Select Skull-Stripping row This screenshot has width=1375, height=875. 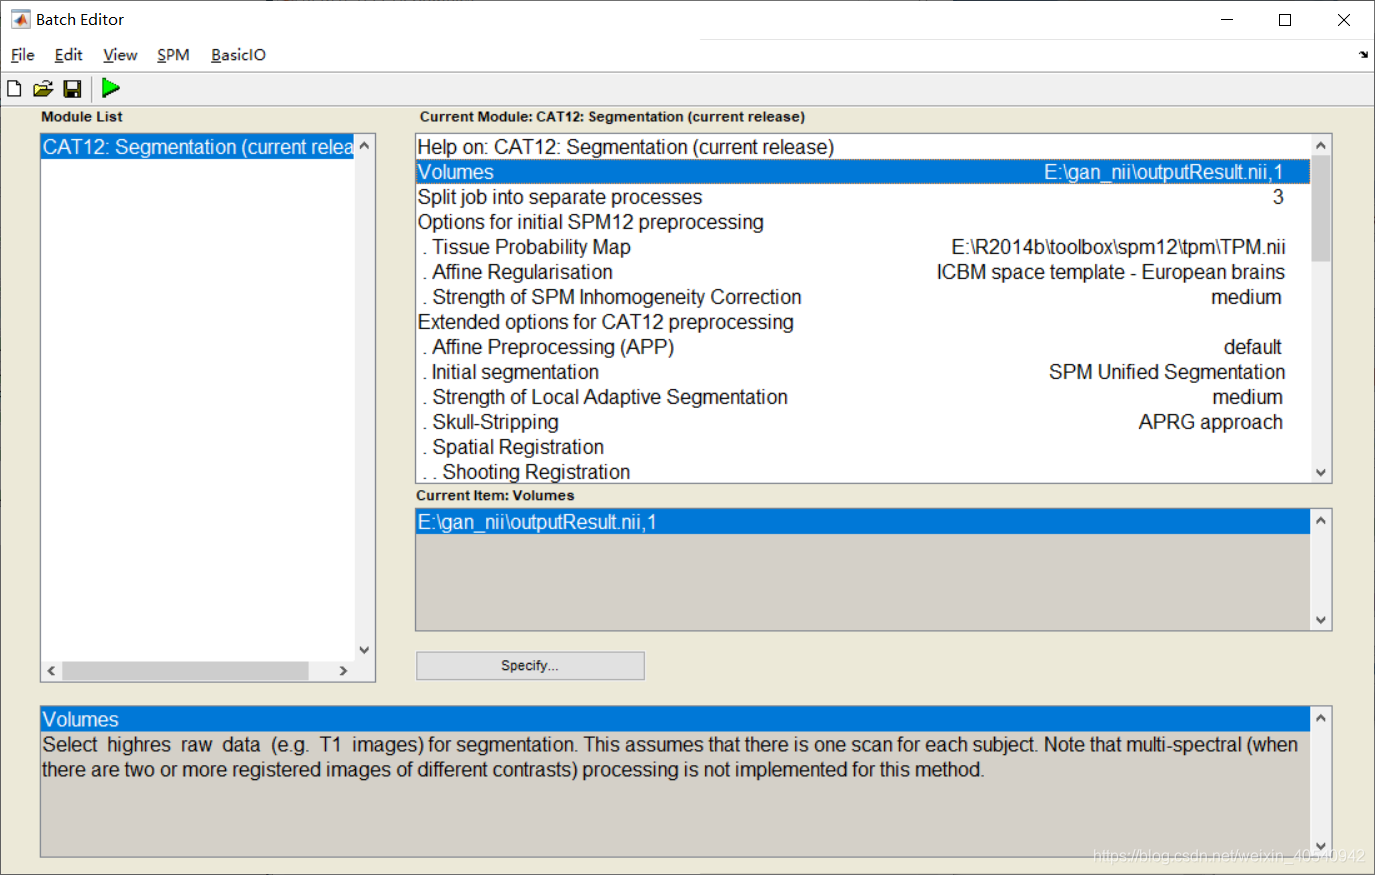click(x=863, y=422)
